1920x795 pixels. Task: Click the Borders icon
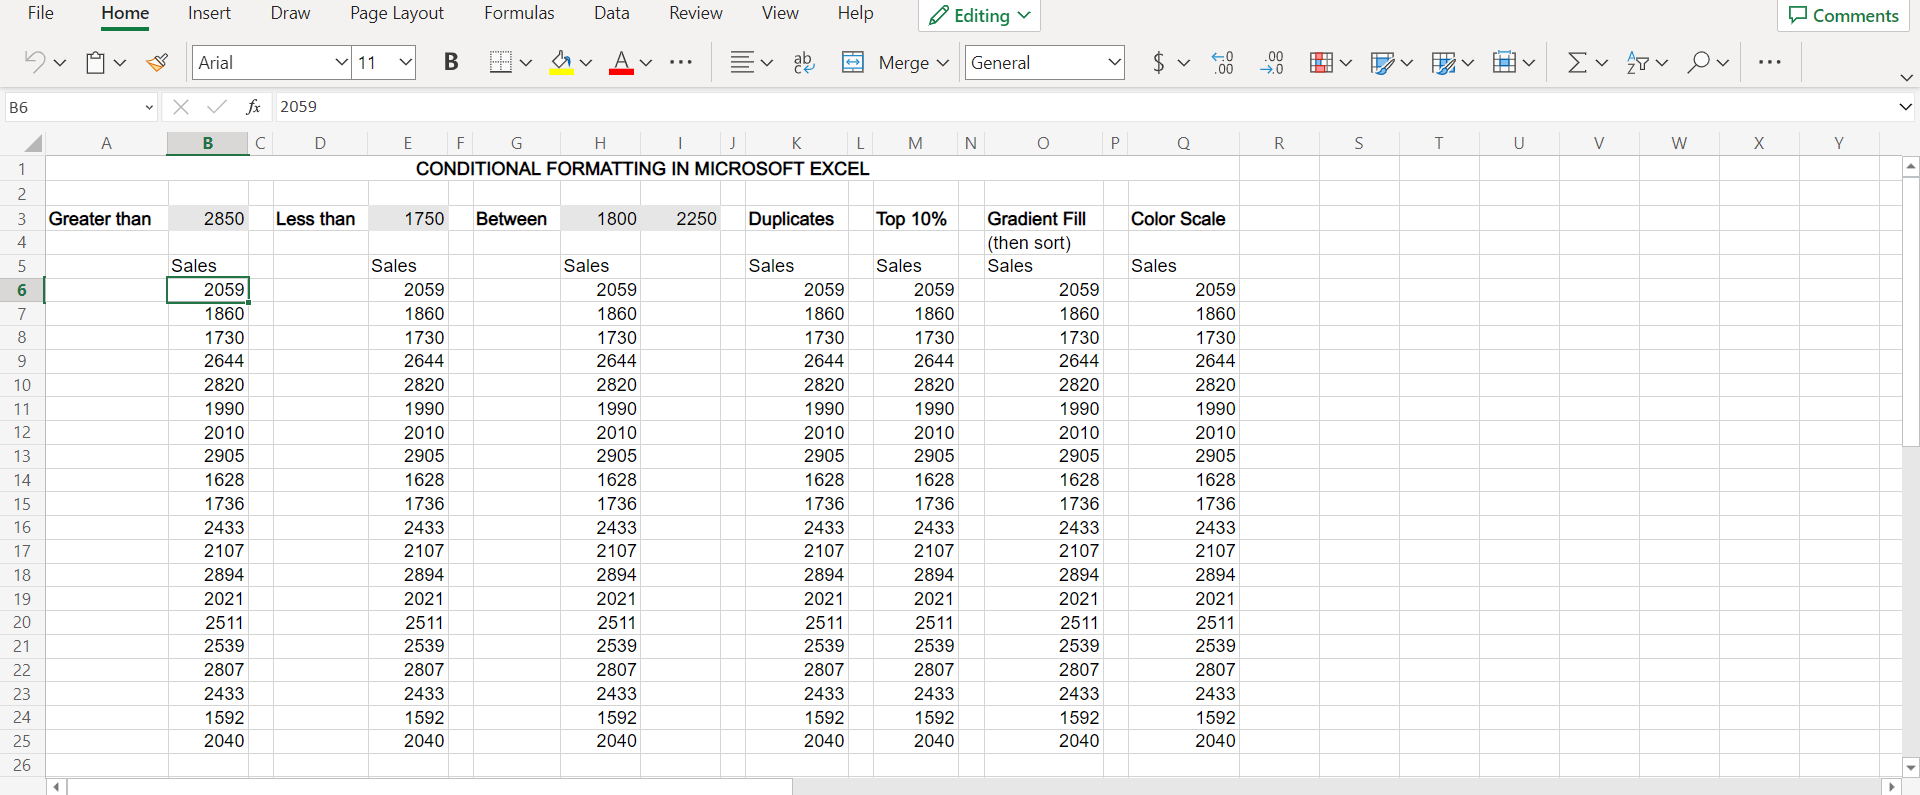[501, 62]
